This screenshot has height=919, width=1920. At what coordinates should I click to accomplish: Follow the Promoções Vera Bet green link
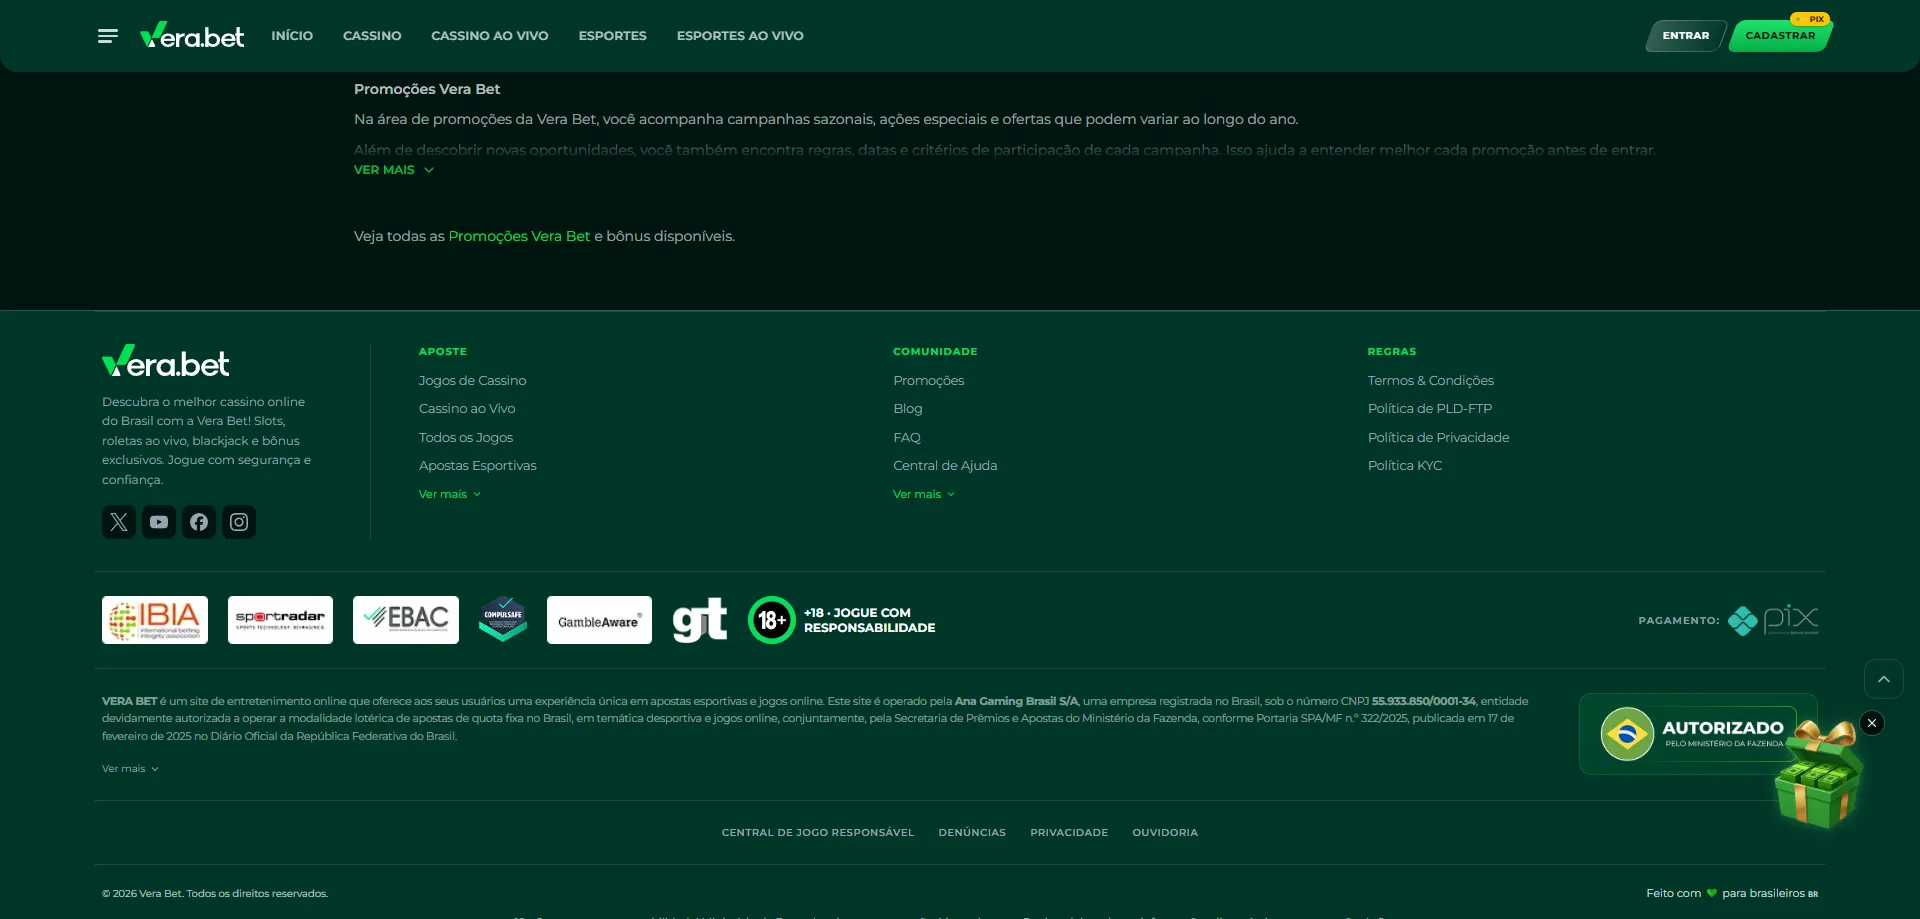519,236
